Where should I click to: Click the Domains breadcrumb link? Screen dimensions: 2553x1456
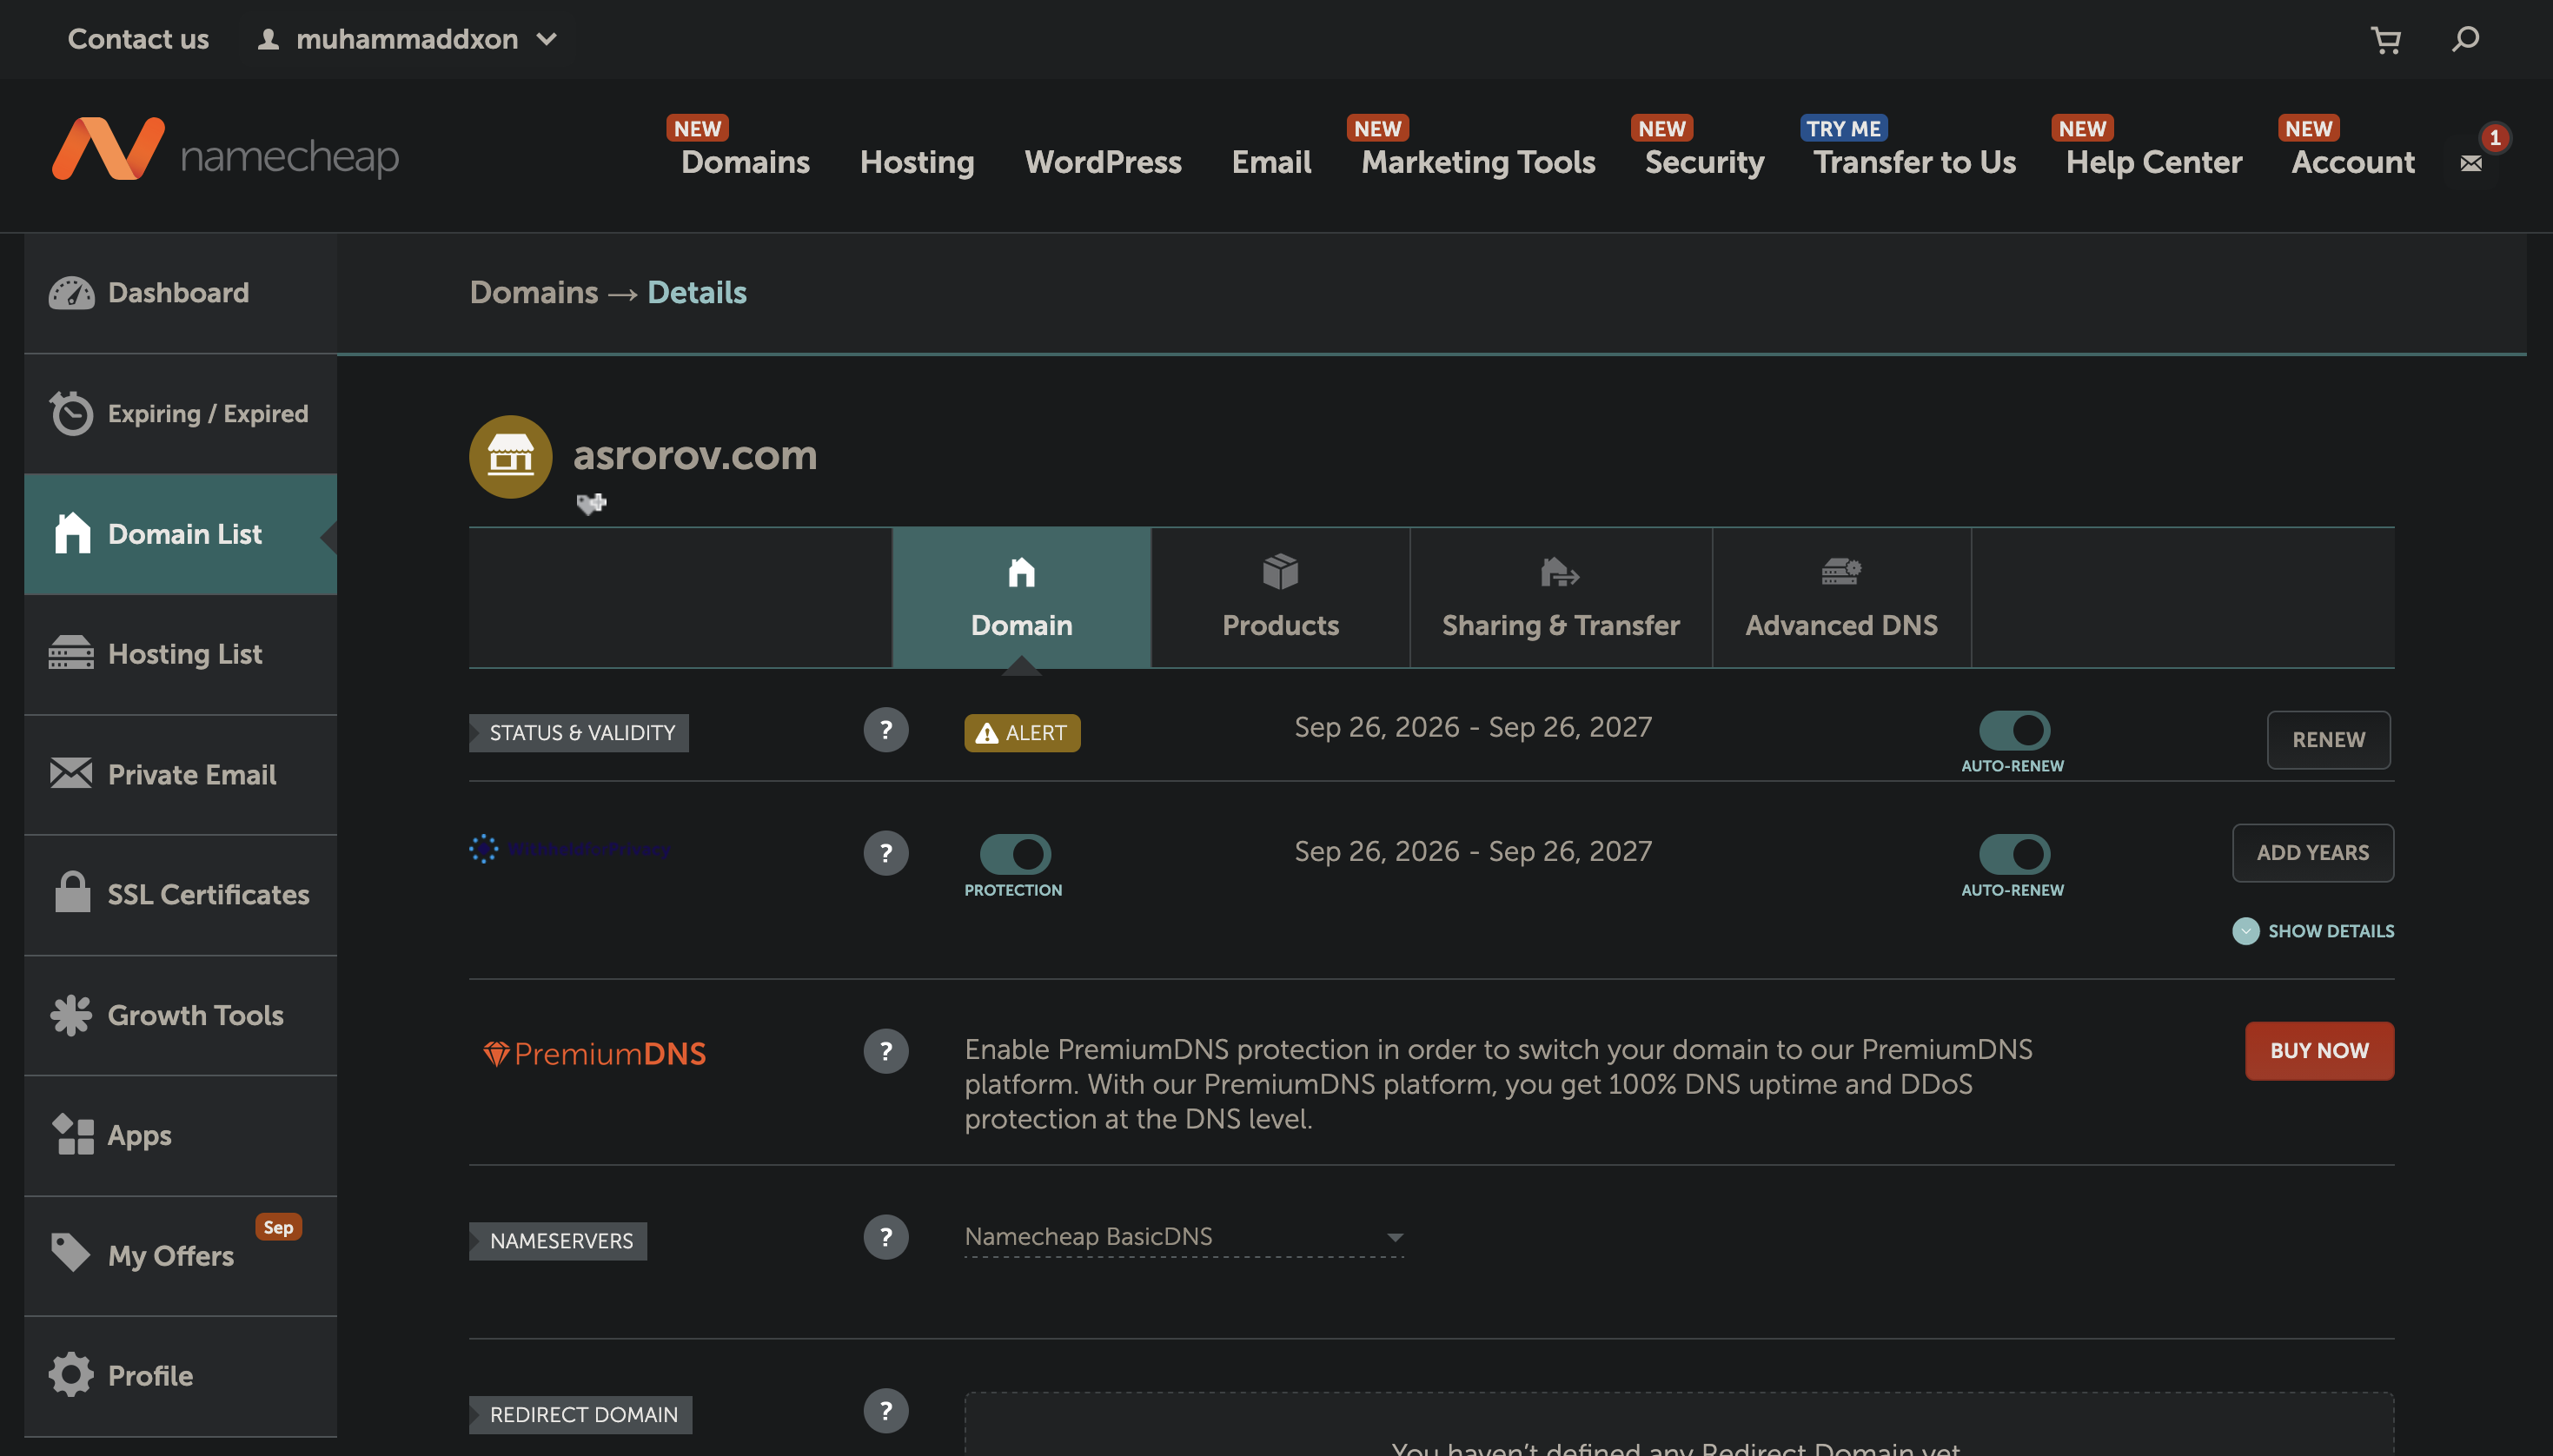(534, 292)
